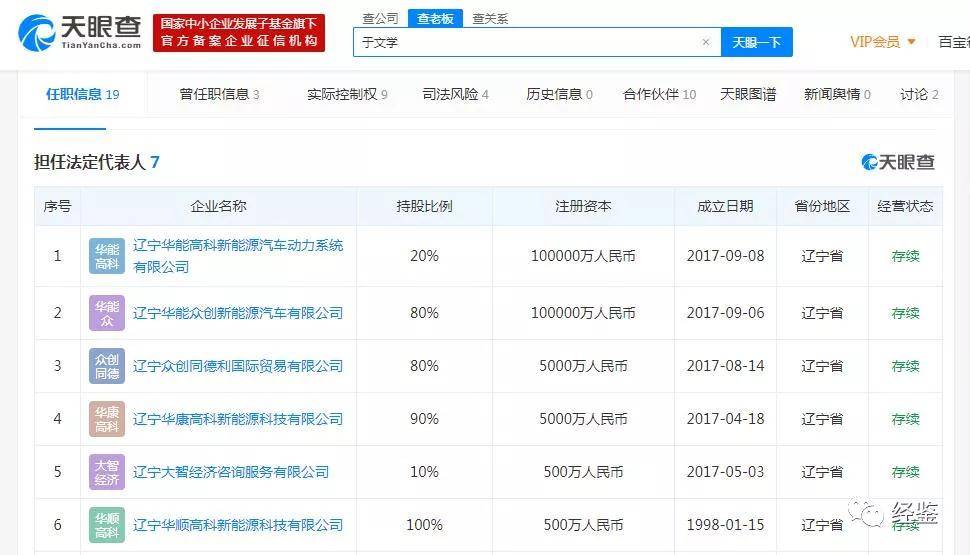Click the 众创同德 company logo badge
The width and height of the screenshot is (970, 555).
107,366
